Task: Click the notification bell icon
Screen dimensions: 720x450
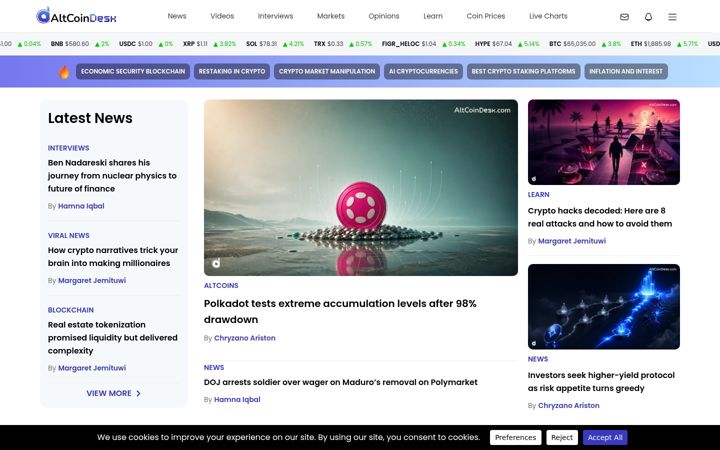Action: (x=648, y=17)
